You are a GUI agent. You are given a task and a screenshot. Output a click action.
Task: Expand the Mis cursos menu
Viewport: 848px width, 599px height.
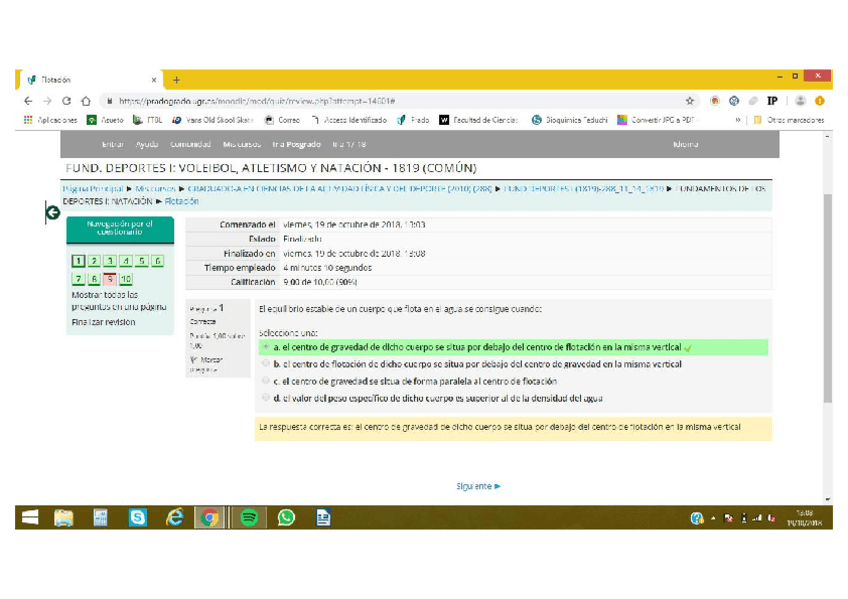(x=241, y=145)
